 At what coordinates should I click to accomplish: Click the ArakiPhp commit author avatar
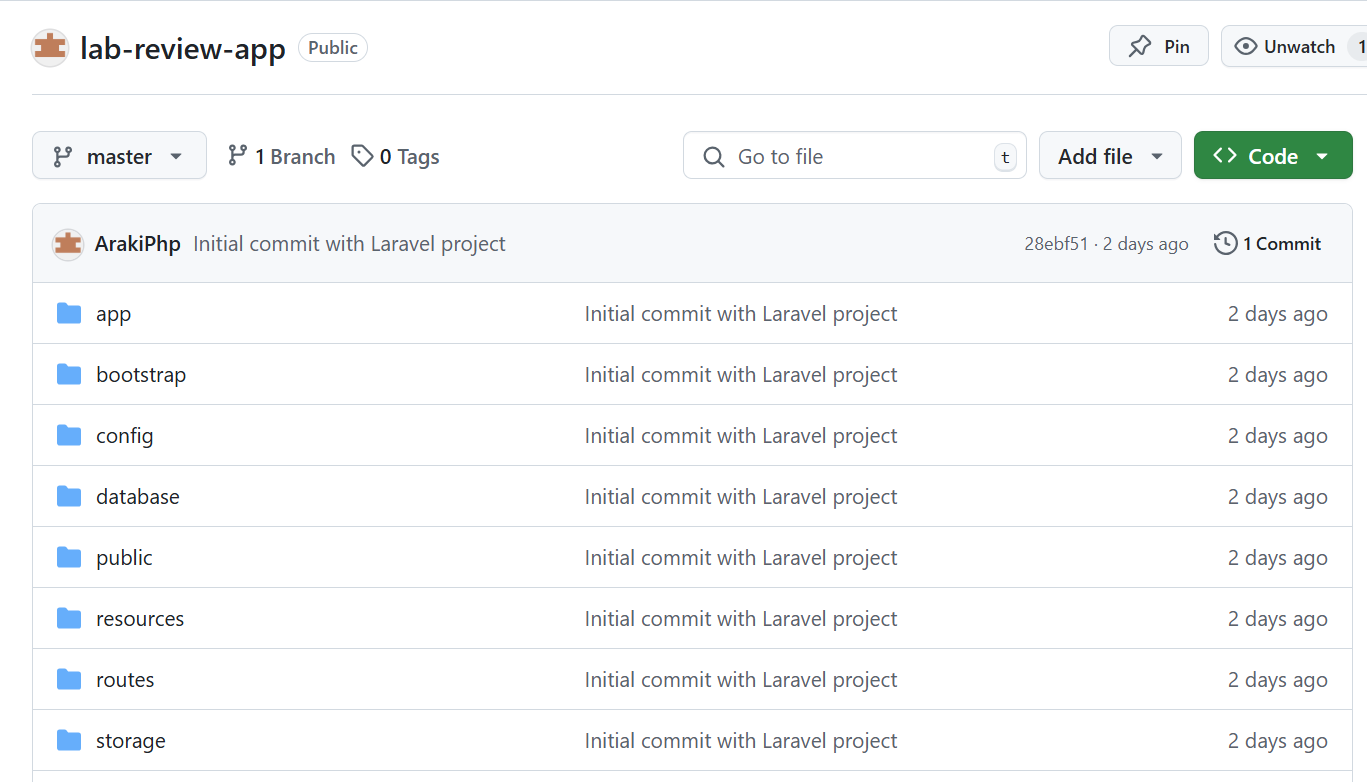[x=68, y=244]
